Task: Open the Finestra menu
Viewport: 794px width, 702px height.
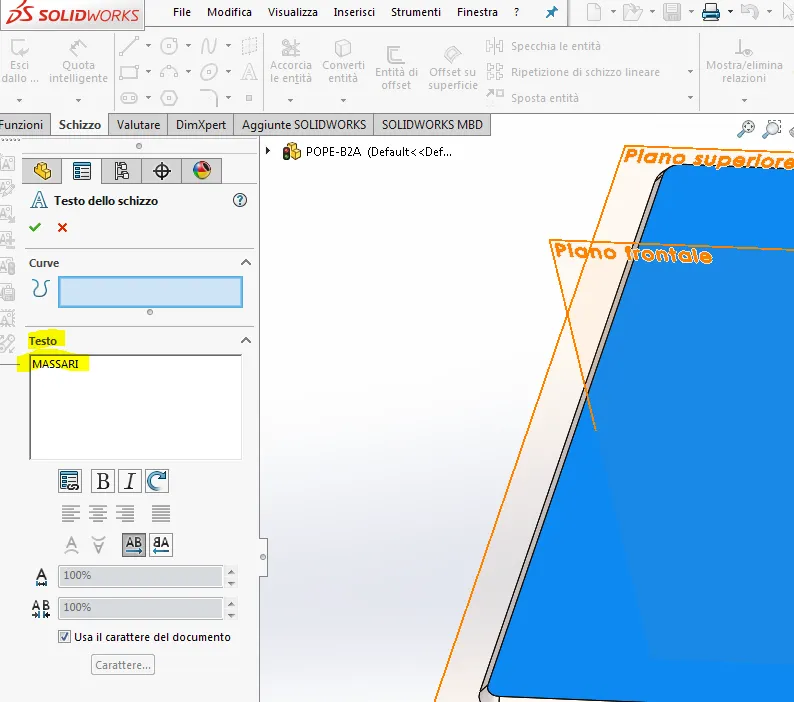Action: pyautogui.click(x=477, y=12)
